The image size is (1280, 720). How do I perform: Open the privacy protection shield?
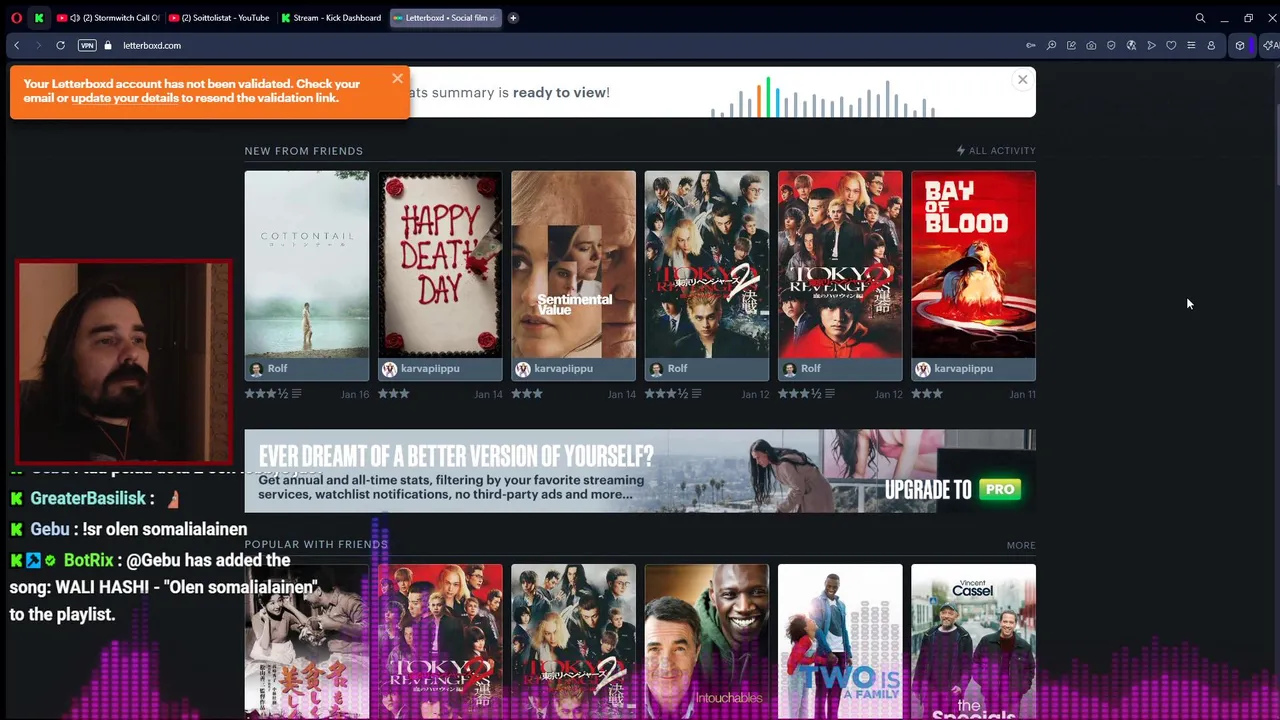pos(1111,45)
